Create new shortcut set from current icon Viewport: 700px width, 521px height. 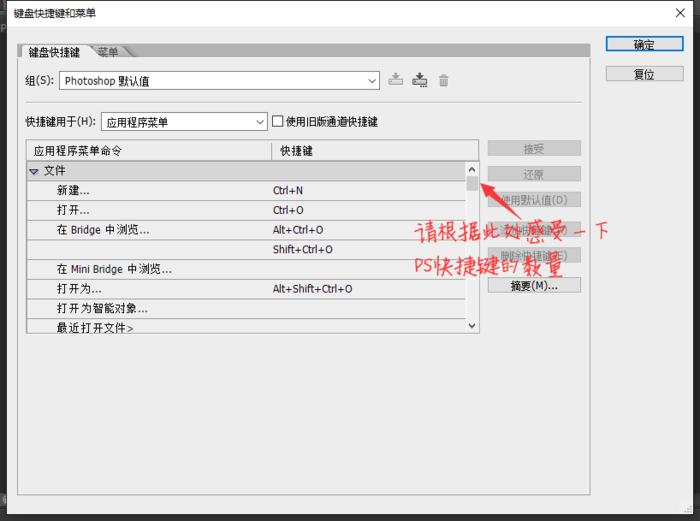420,80
